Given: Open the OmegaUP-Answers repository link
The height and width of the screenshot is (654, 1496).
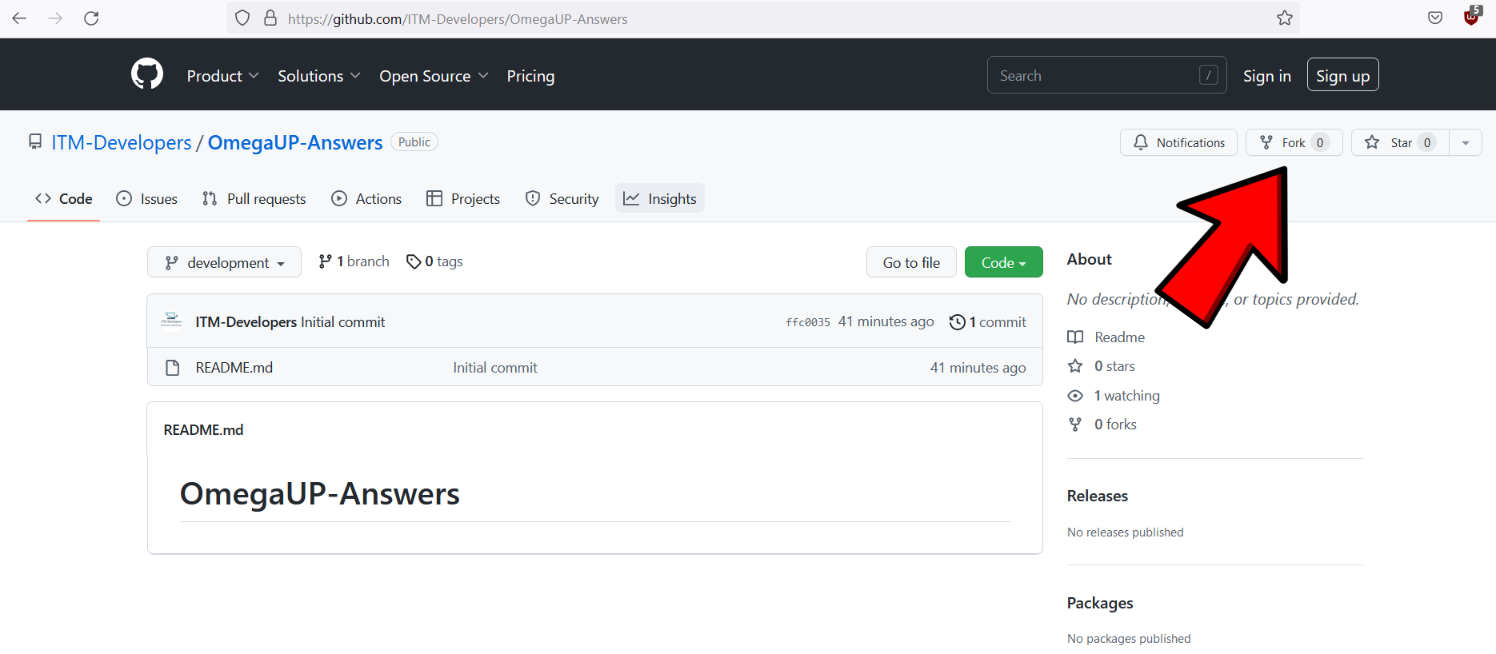Looking at the screenshot, I should pyautogui.click(x=295, y=143).
